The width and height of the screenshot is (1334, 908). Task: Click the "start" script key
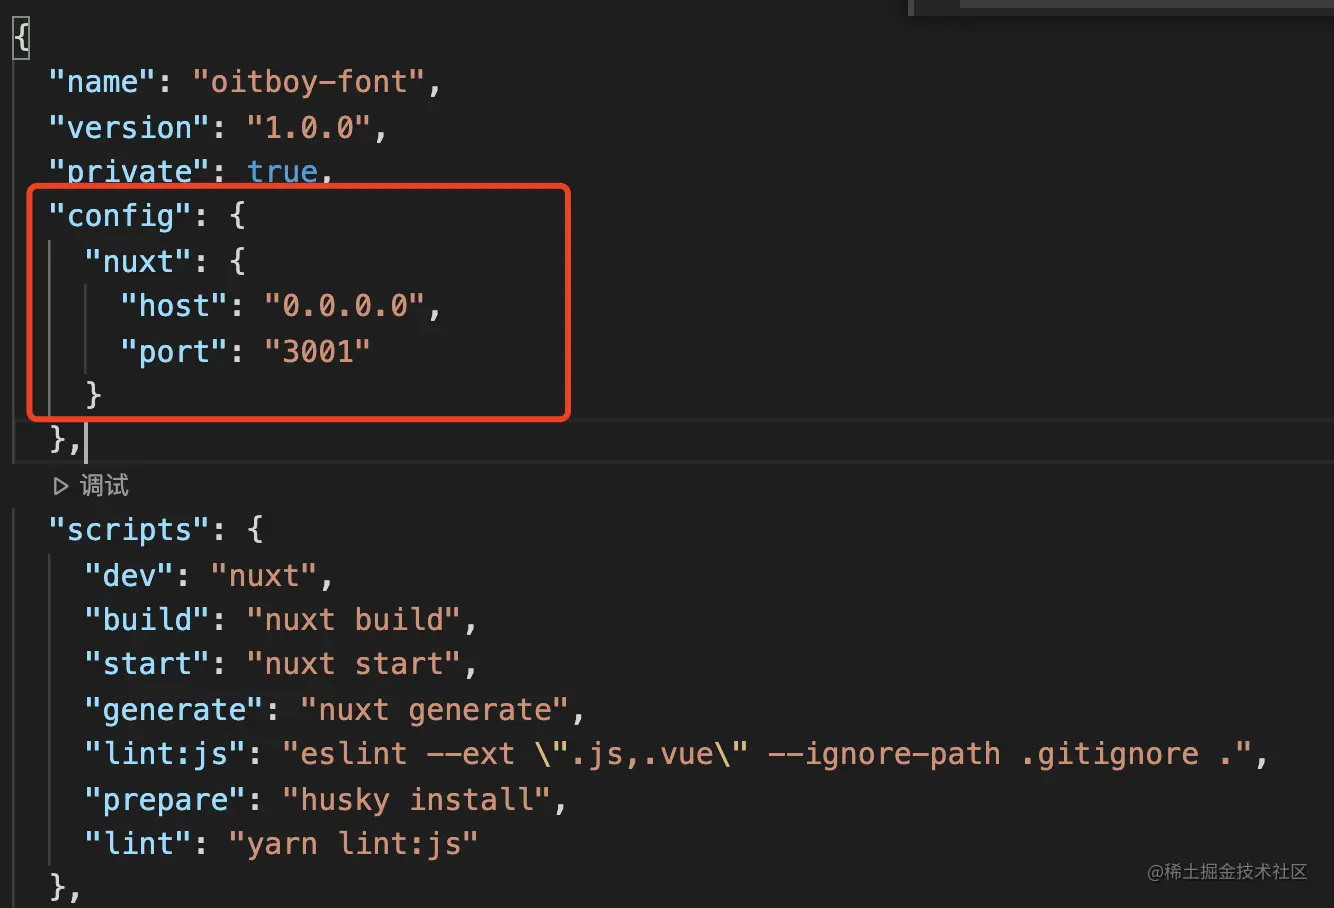click(x=148, y=663)
